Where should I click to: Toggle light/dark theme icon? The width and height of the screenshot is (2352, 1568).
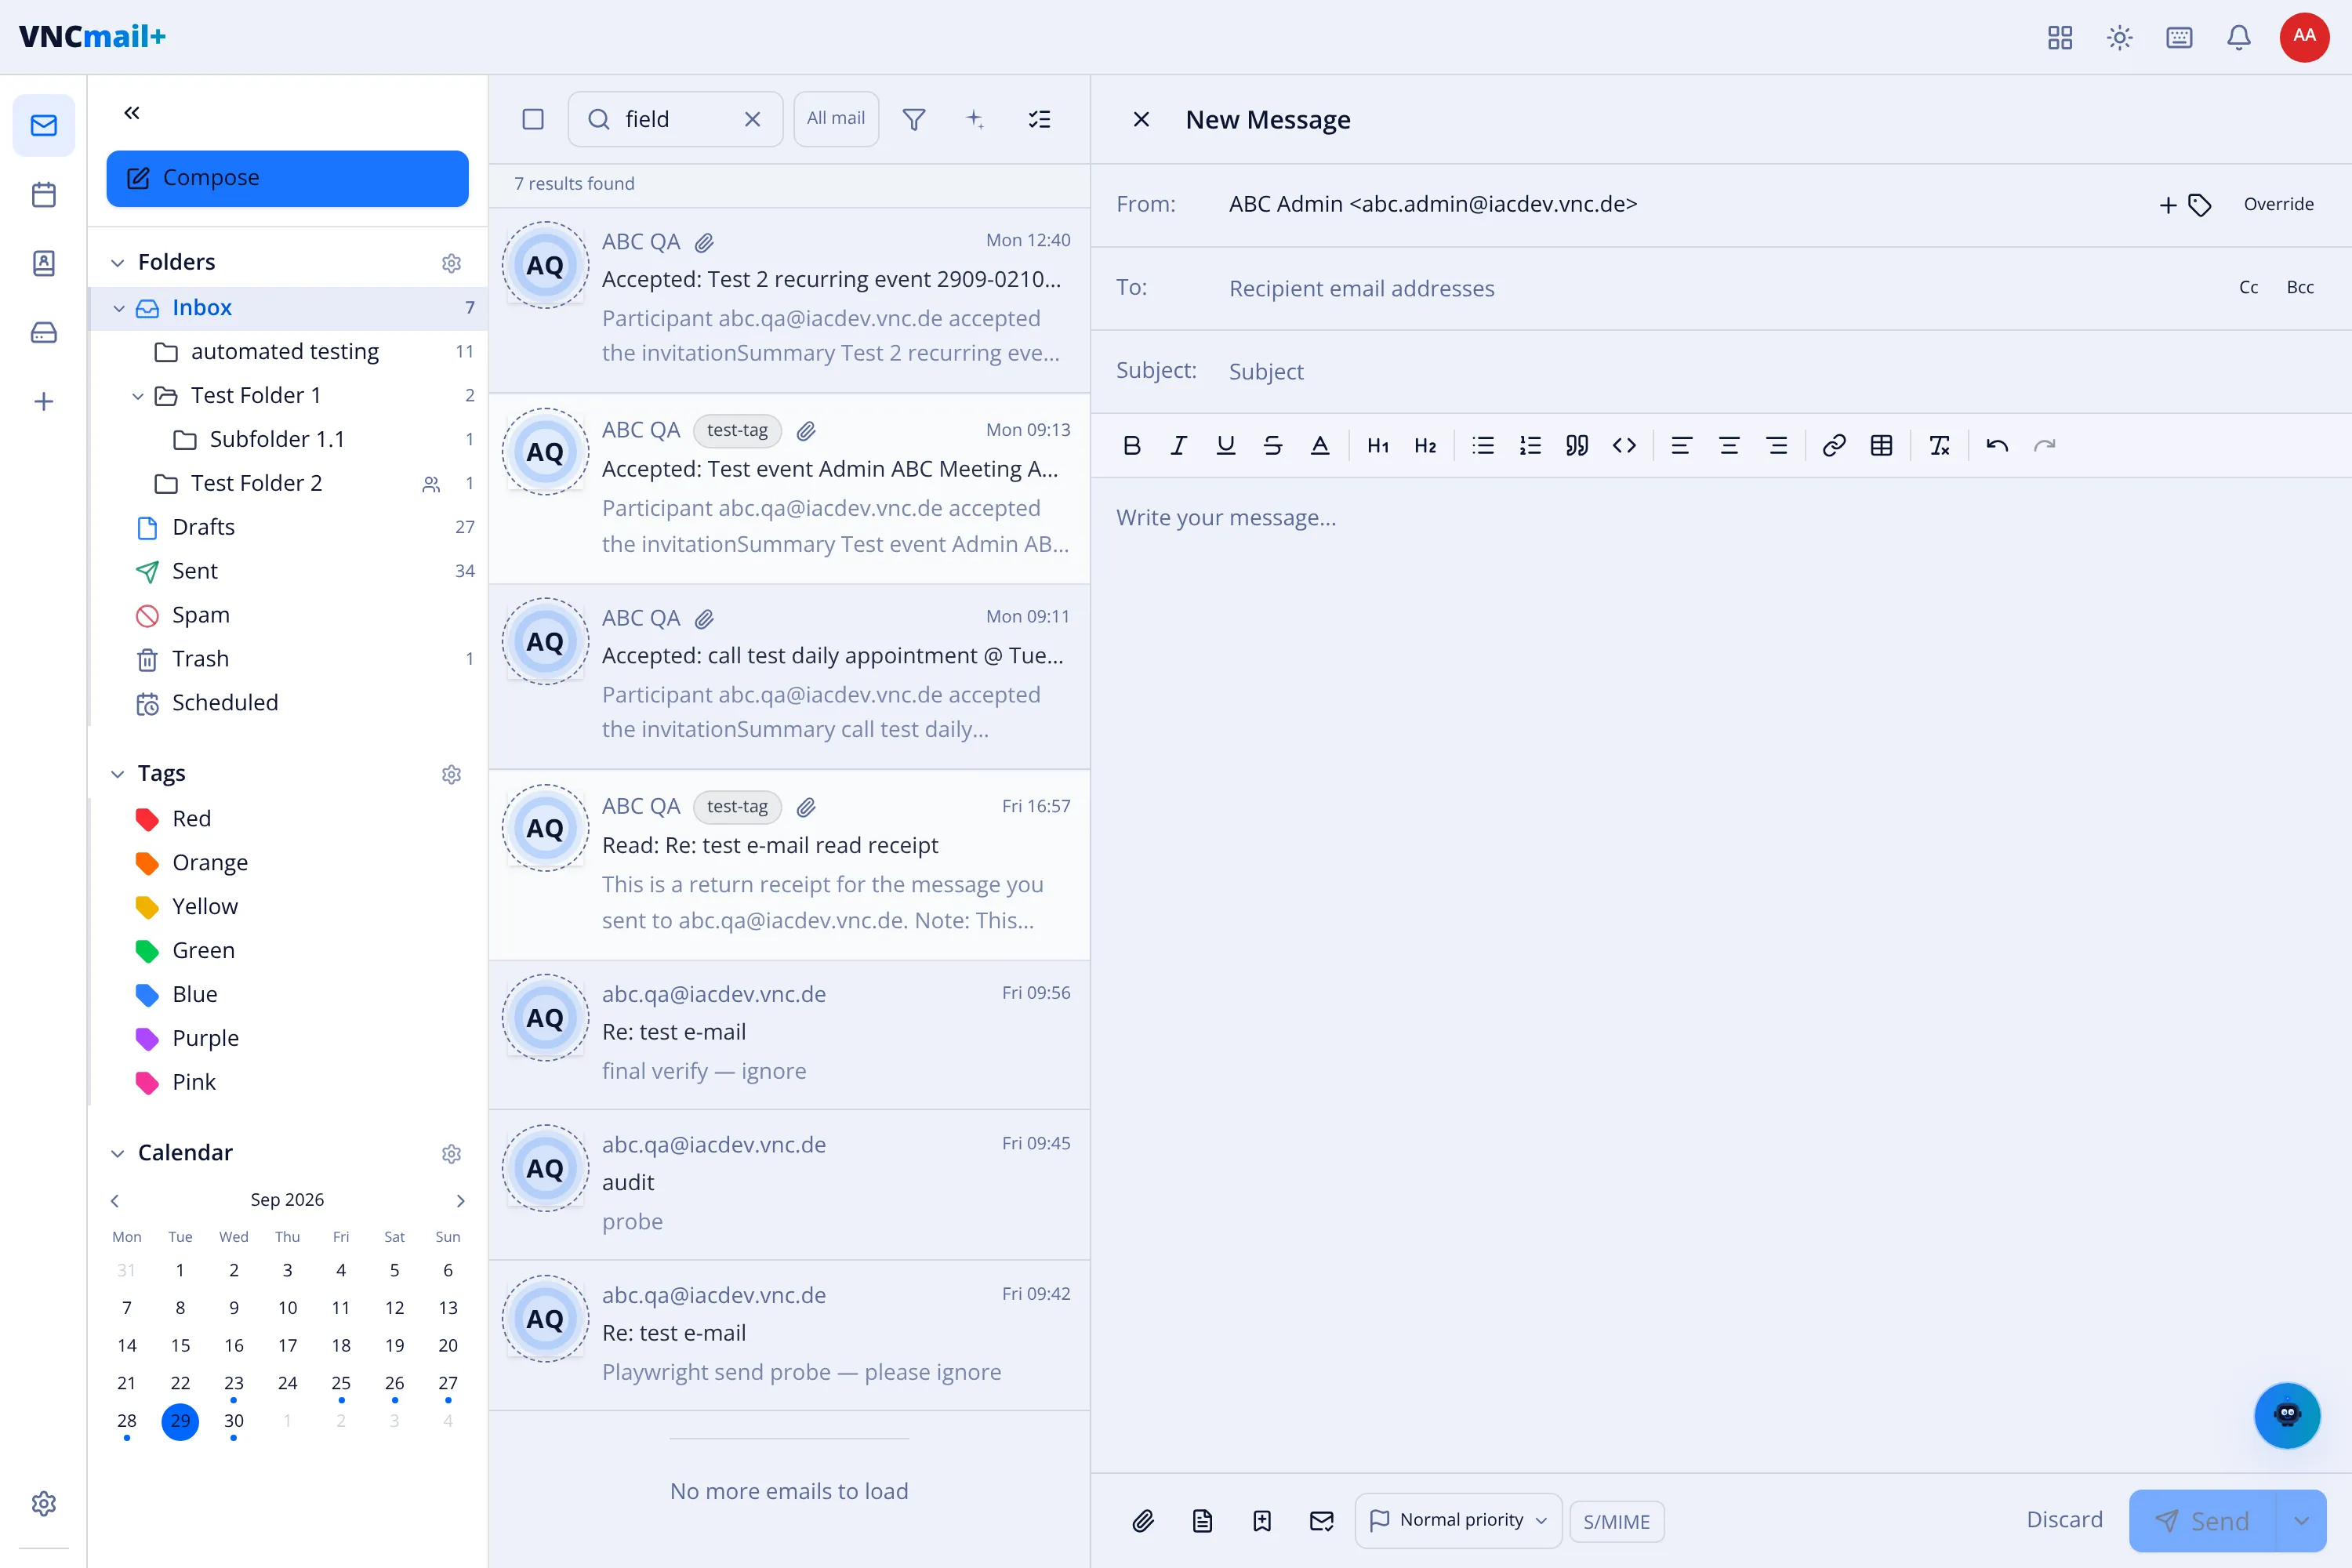pyautogui.click(x=2120, y=37)
